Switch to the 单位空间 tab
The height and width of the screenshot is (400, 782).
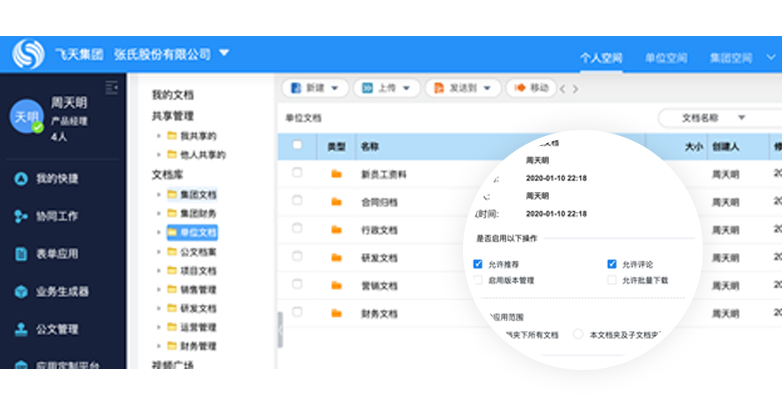[666, 58]
